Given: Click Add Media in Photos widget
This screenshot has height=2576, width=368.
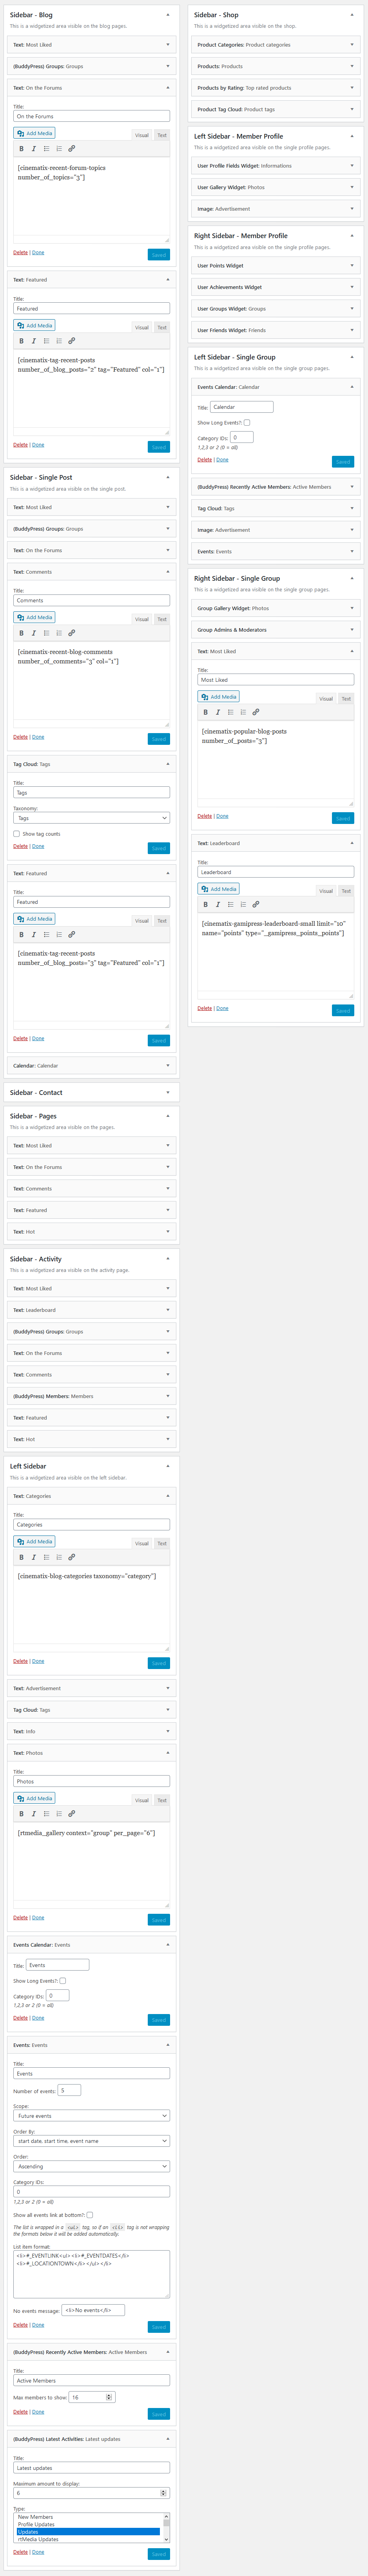Looking at the screenshot, I should (34, 1798).
